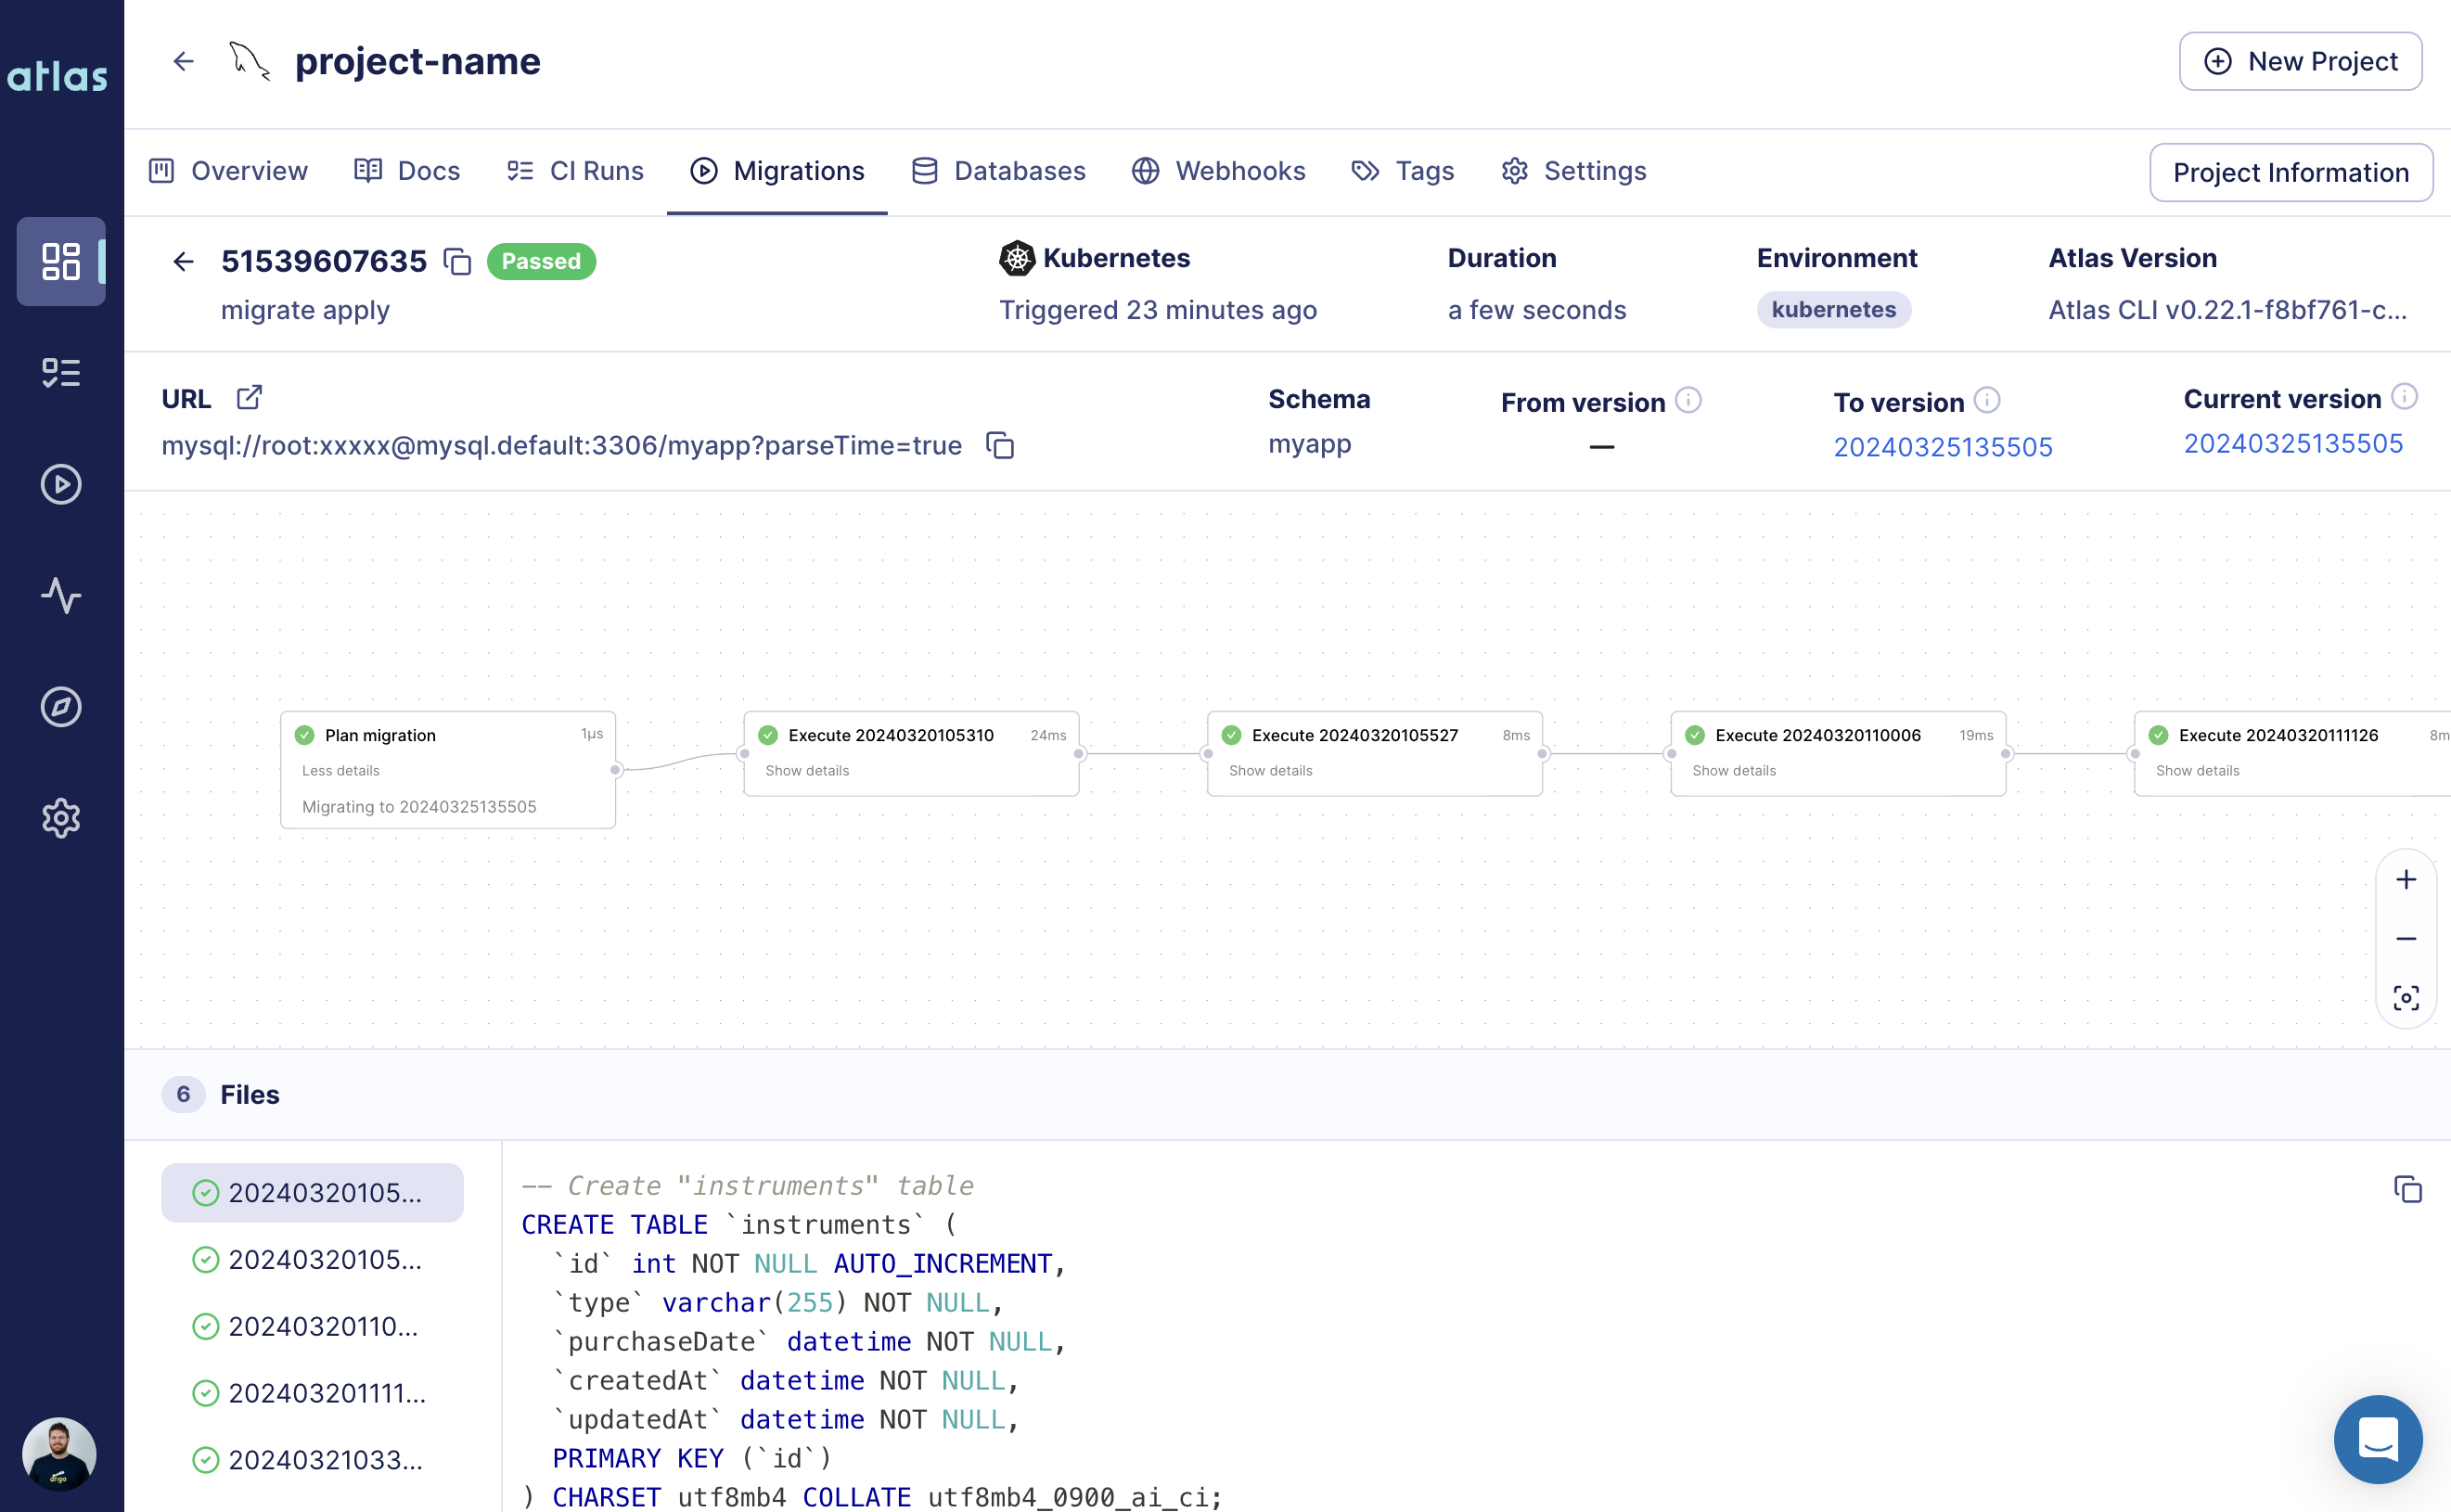
Task: Open the support chat bubble
Action: pos(2378,1439)
